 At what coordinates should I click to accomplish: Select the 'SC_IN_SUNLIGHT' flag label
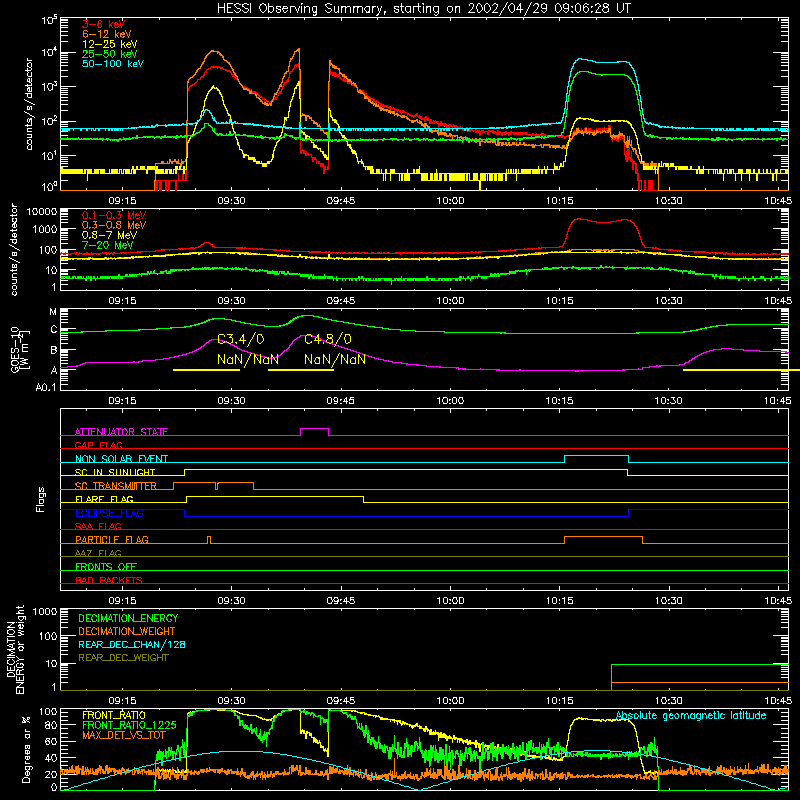click(115, 472)
